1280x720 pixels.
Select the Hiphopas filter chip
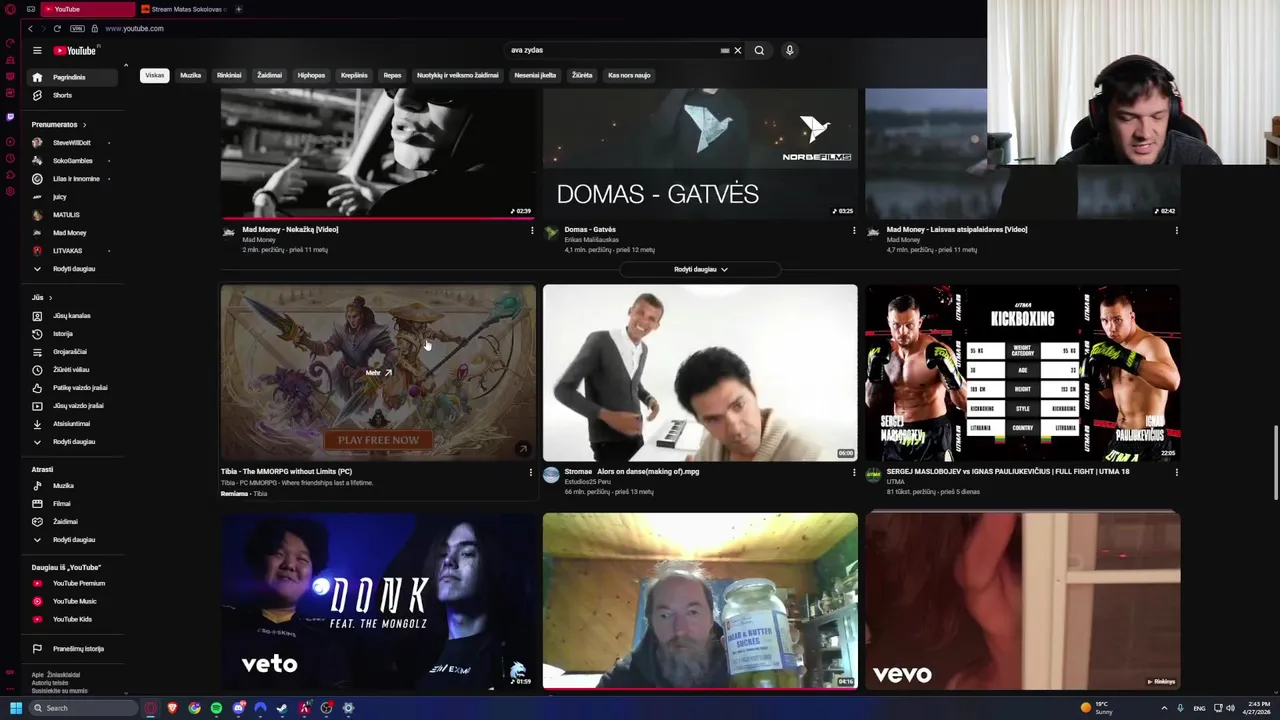[311, 75]
